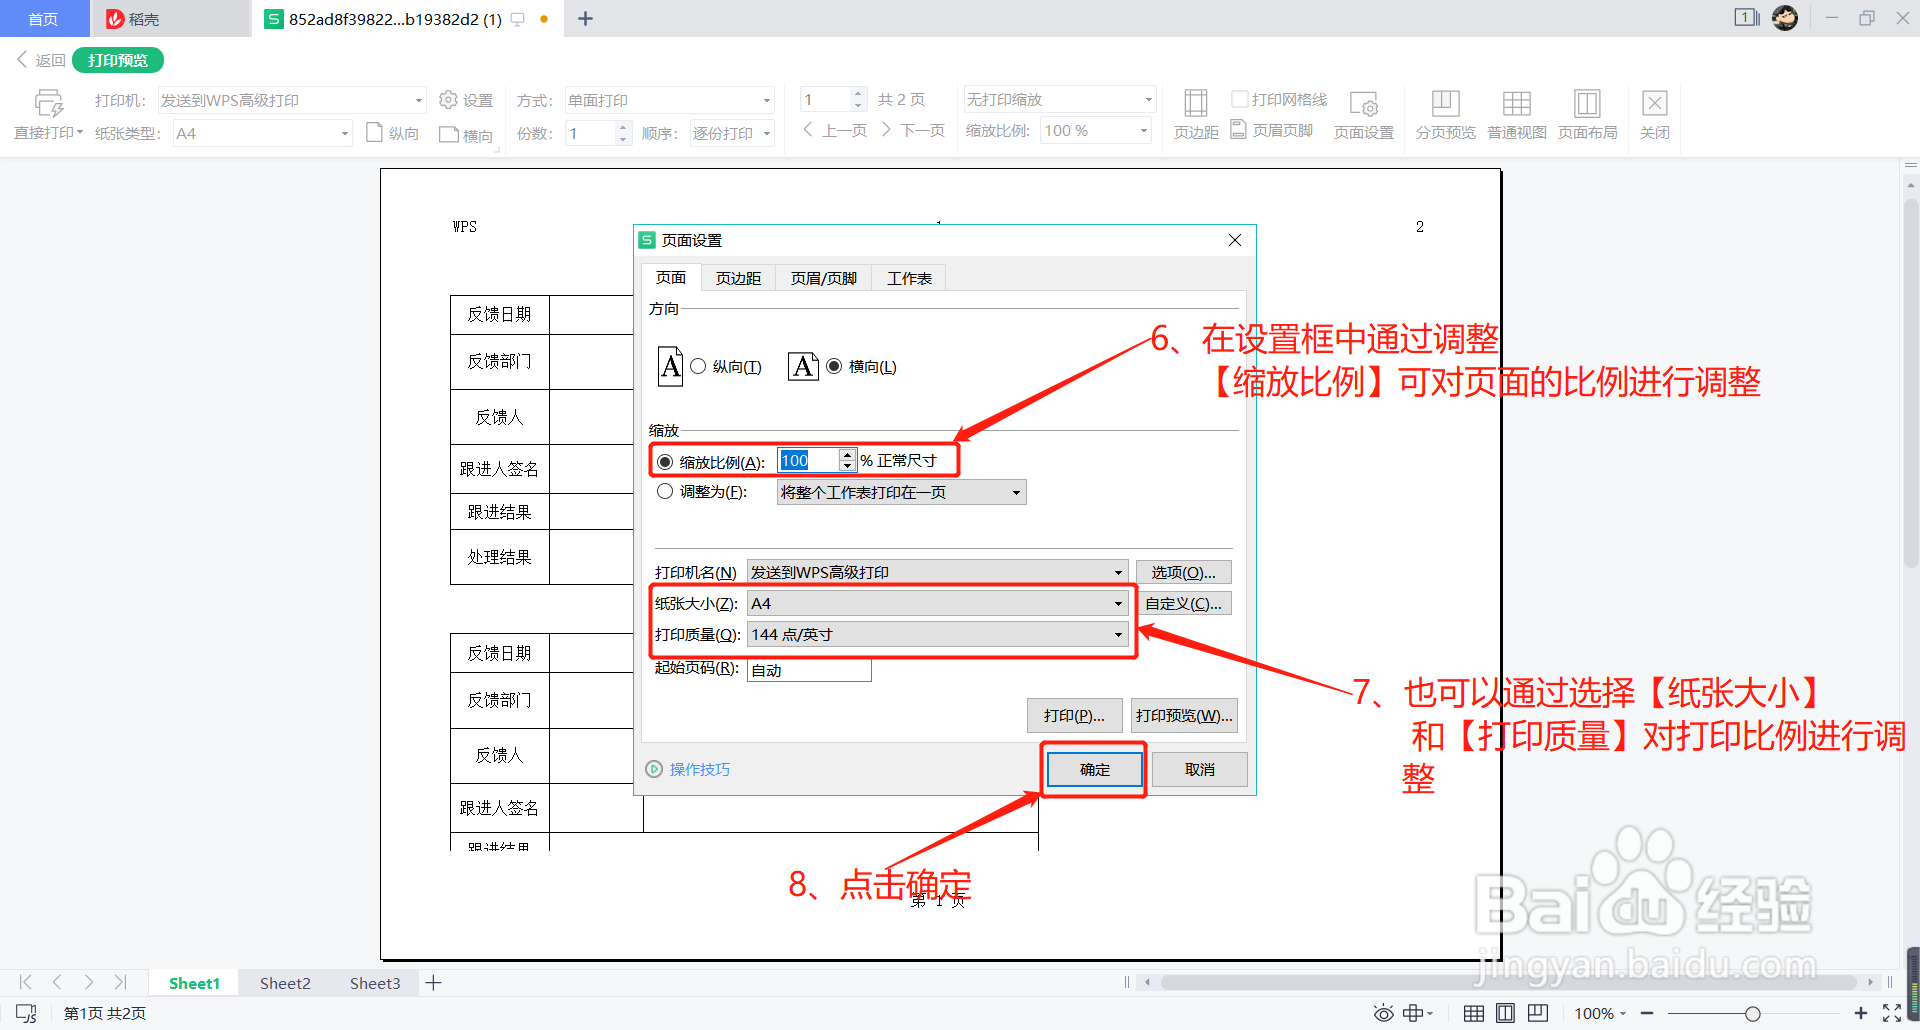
Task: Click the 起始页码 input field
Action: point(808,669)
